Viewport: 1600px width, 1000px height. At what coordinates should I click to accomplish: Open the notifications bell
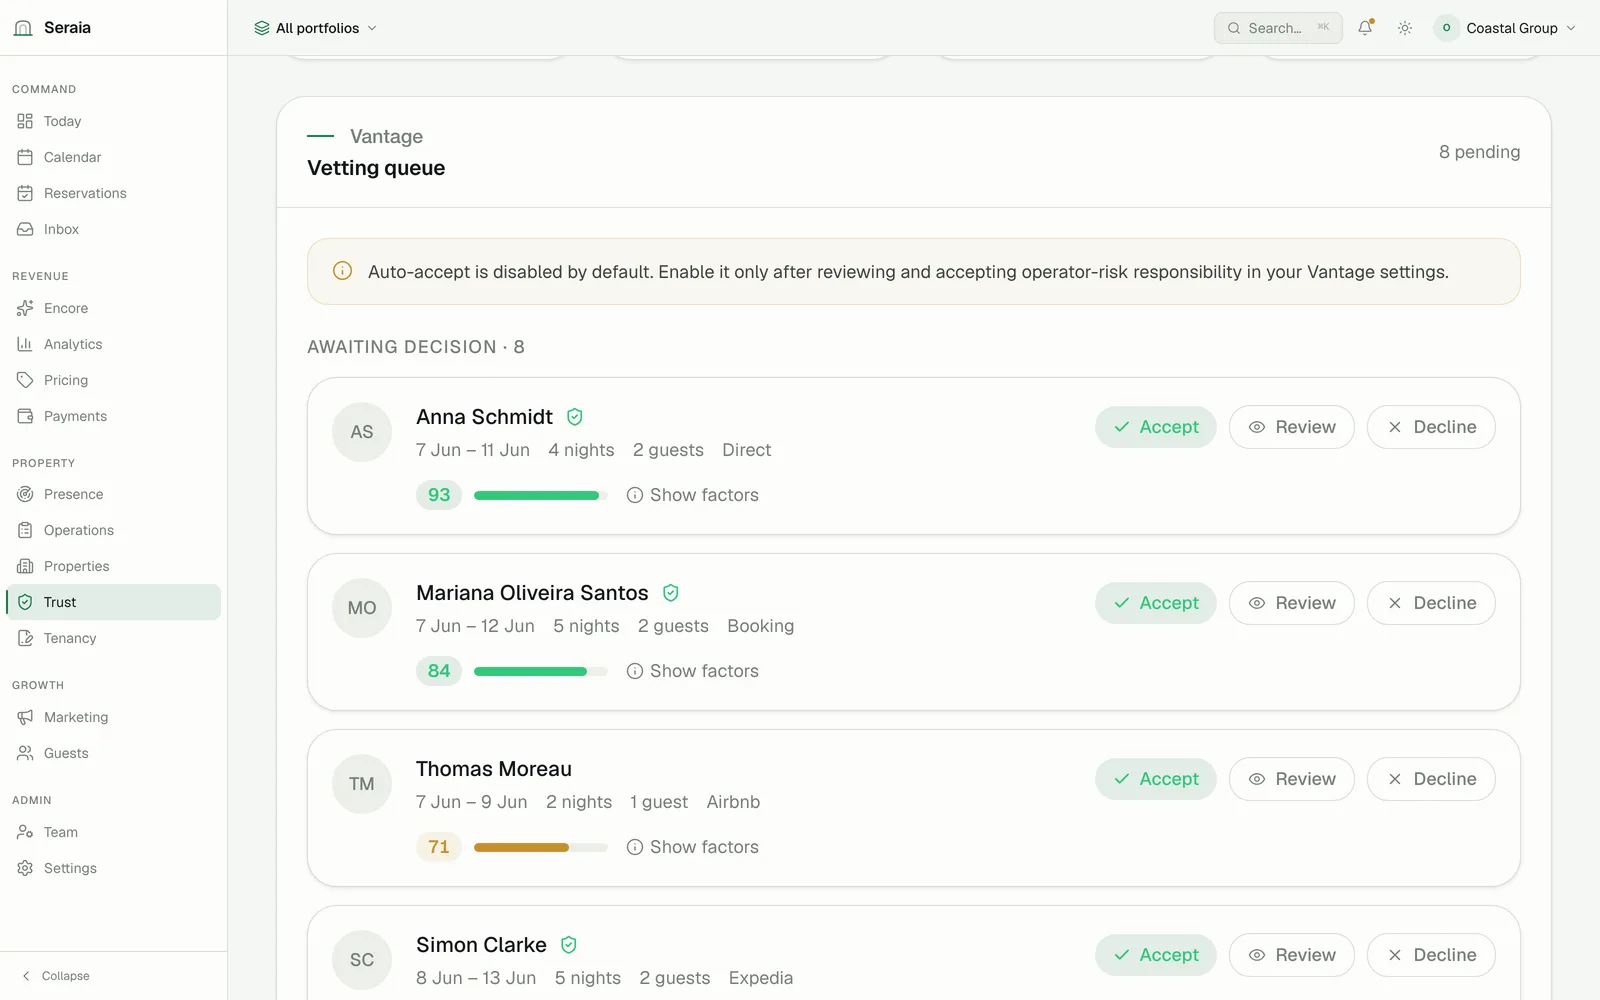(1365, 28)
